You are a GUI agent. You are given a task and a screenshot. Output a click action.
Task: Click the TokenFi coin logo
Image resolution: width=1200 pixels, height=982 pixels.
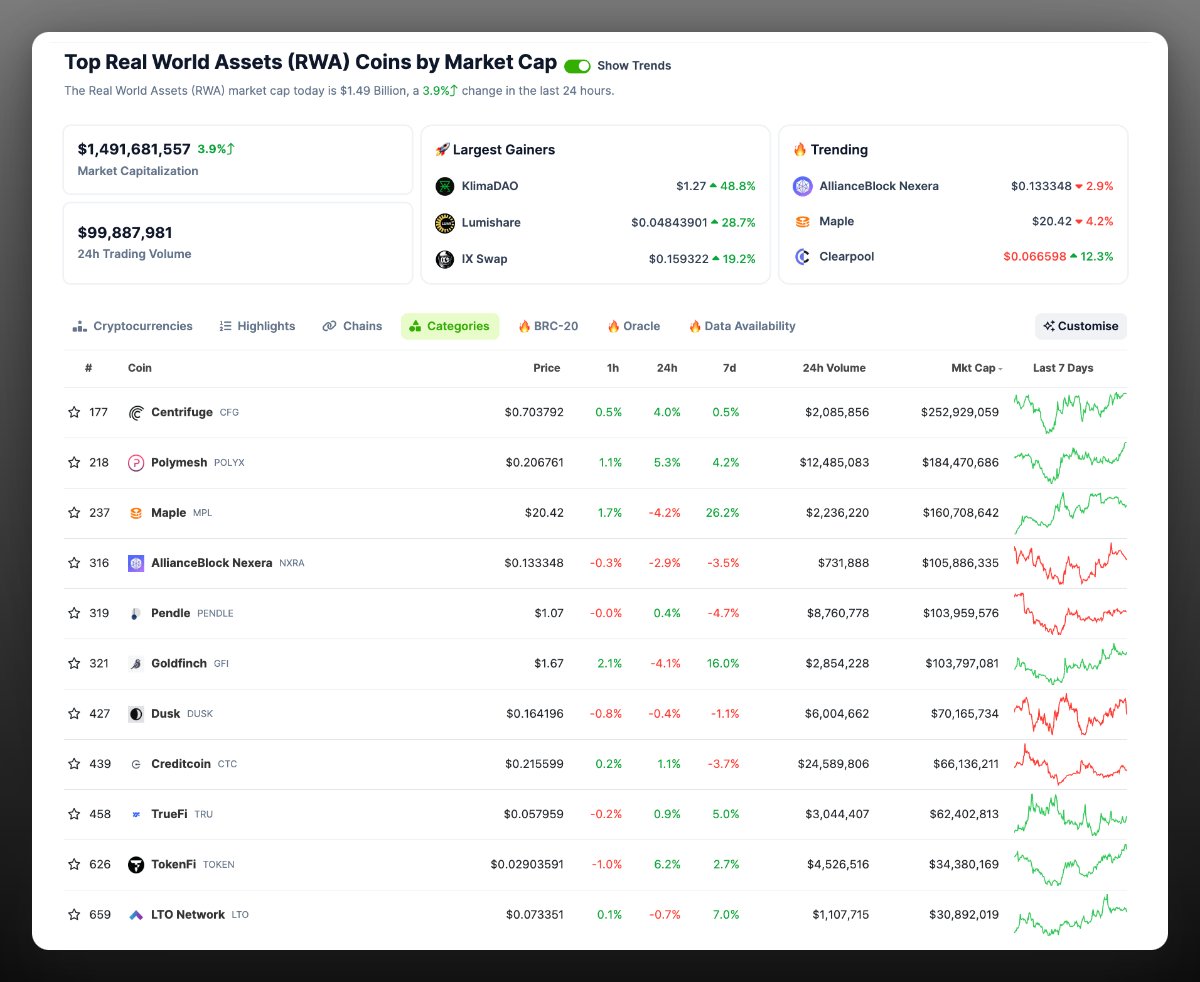[136, 864]
